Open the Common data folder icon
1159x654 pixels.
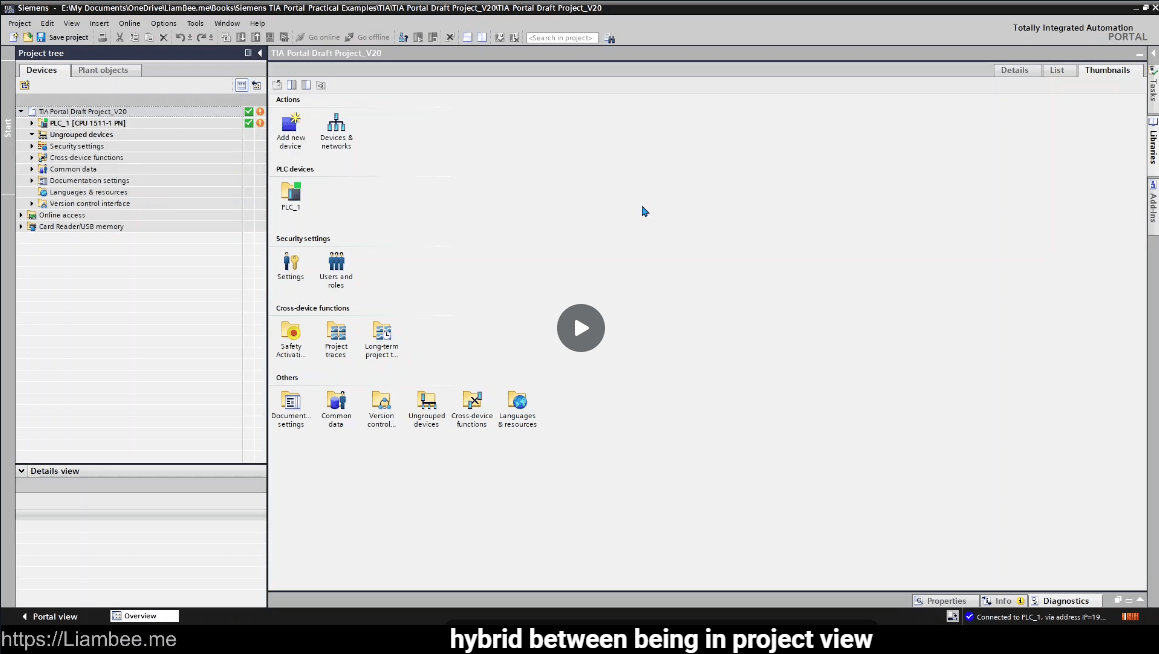point(336,401)
